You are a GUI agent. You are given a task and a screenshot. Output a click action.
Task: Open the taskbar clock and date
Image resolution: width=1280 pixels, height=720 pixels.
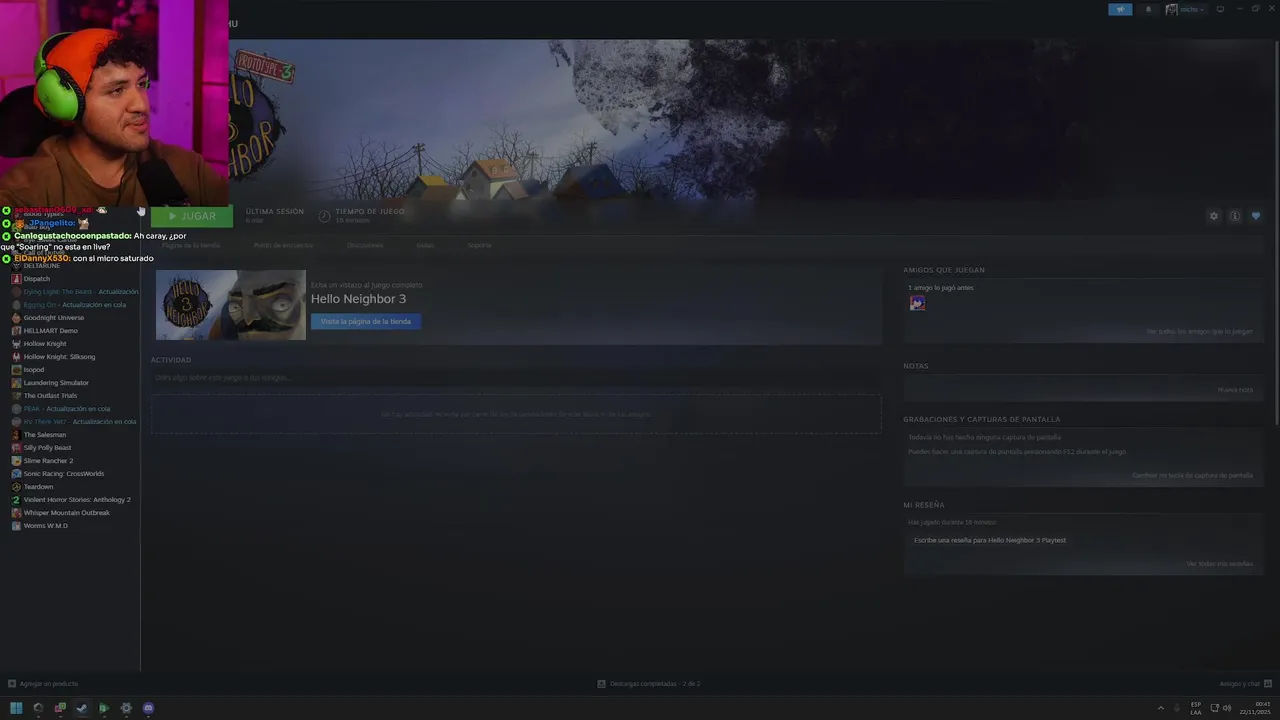click(1256, 708)
